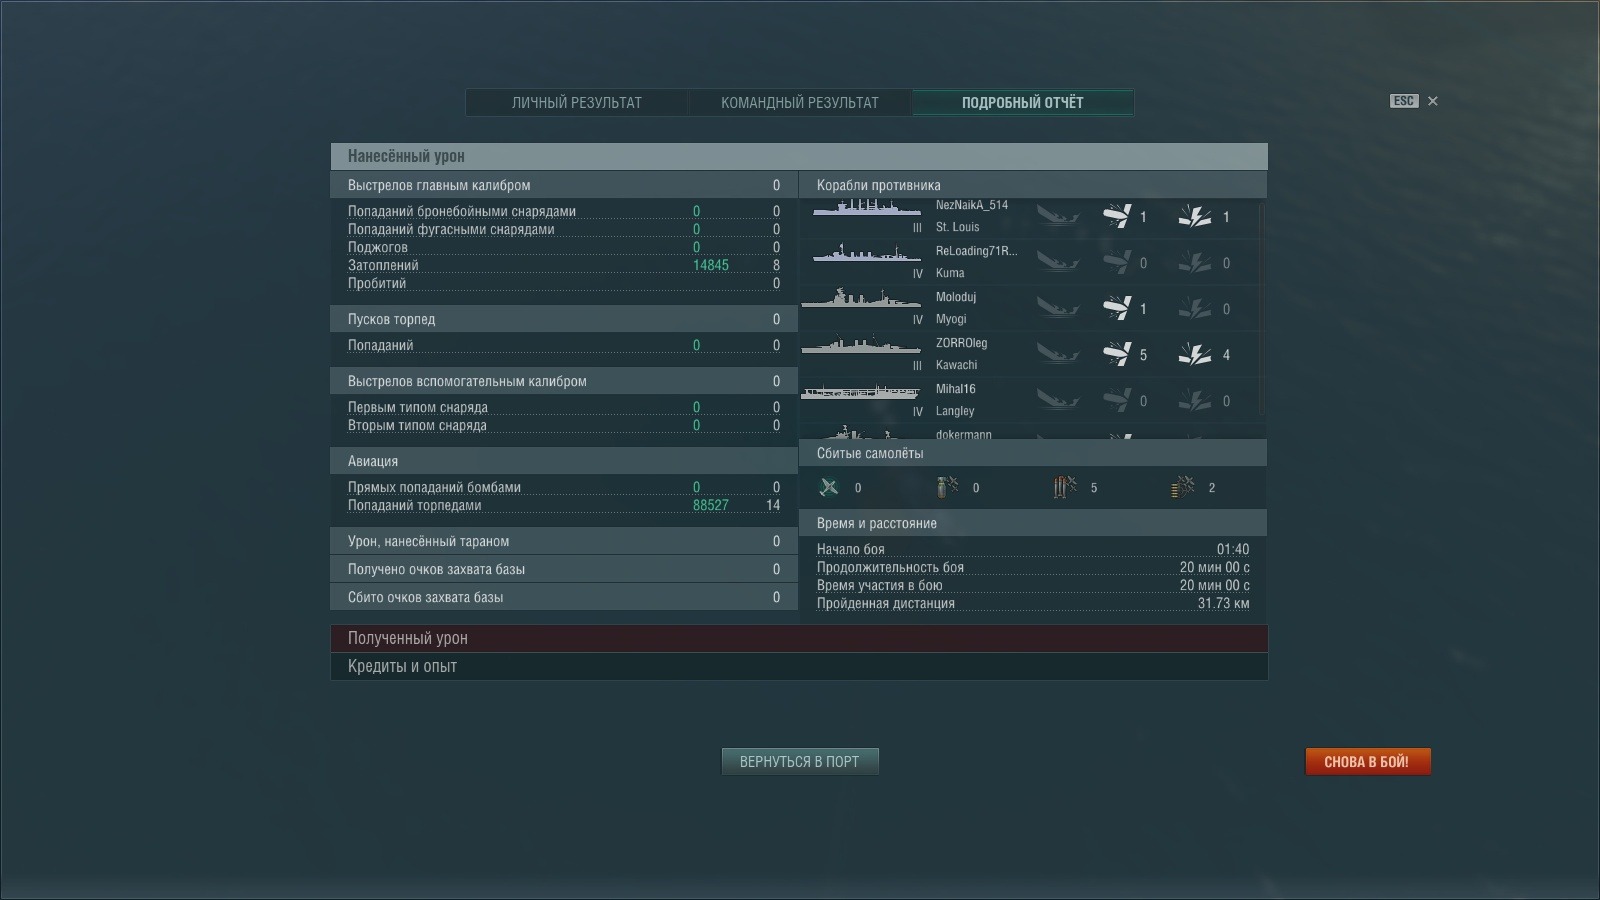This screenshot has height=900, width=1600.
Task: Click the Снова в бой! button
Action: click(1367, 762)
